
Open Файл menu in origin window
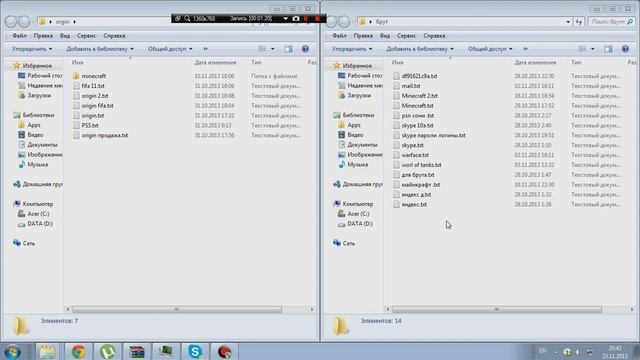(19, 36)
